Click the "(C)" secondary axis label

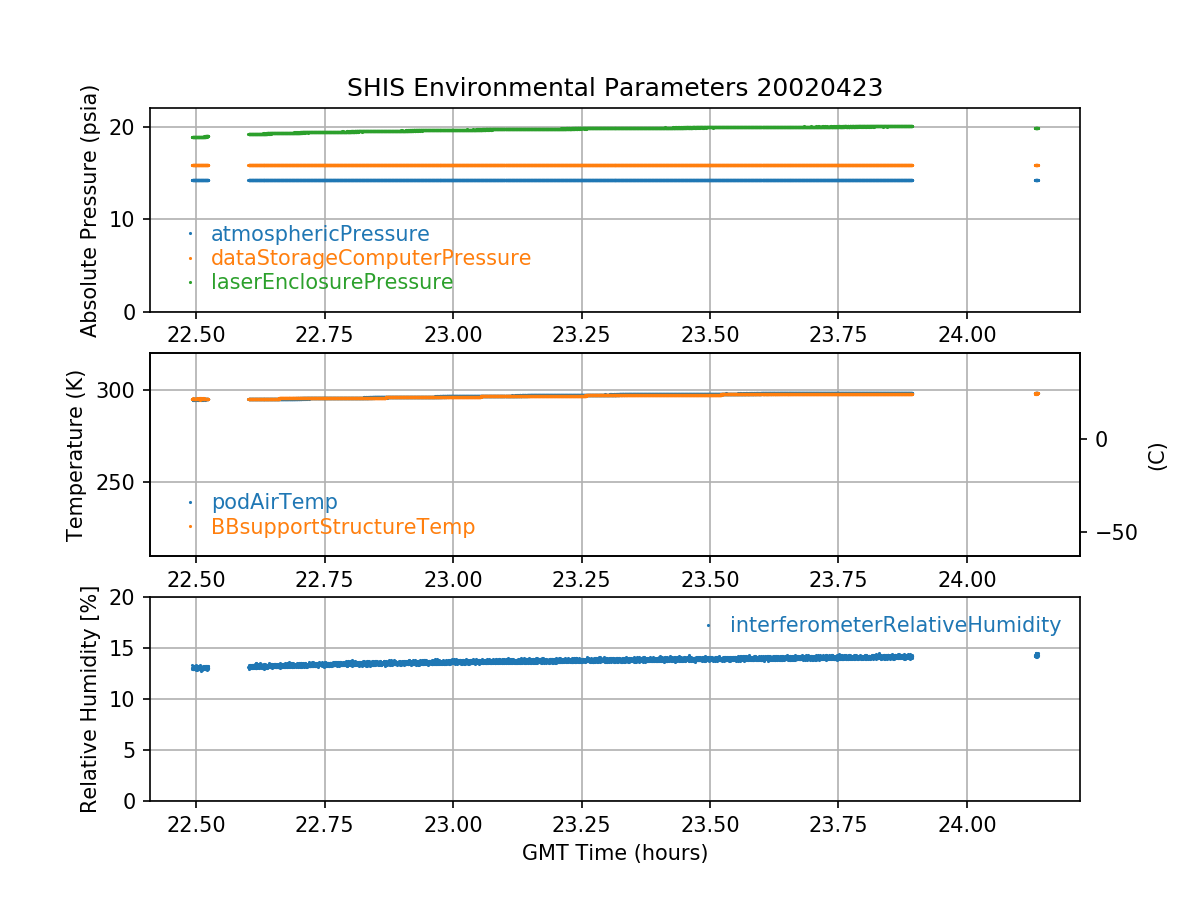1157,455
